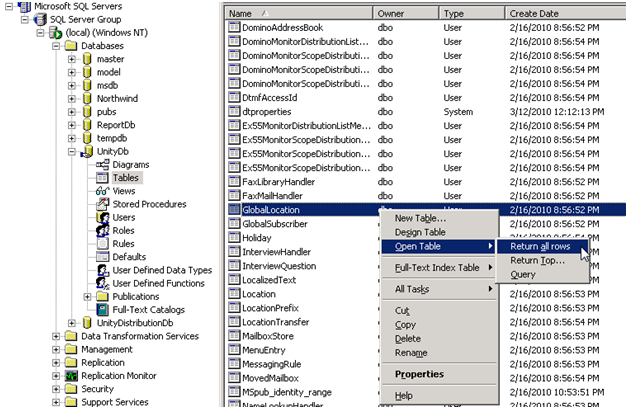Click the Diagrams icon under UnityDb
628x409 pixels.
[x=103, y=165]
